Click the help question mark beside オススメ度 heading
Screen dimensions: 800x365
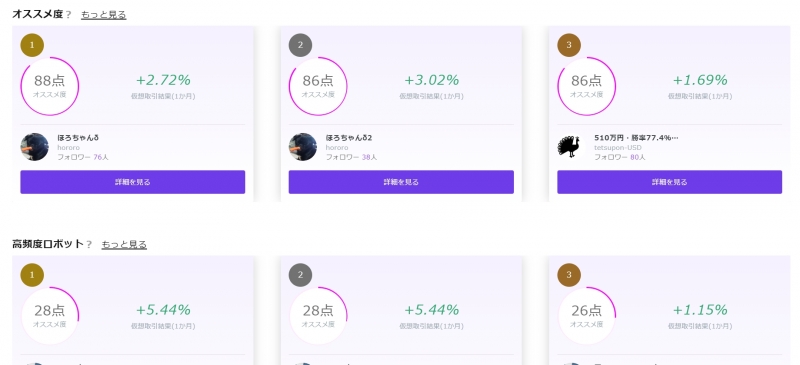pyautogui.click(x=69, y=15)
